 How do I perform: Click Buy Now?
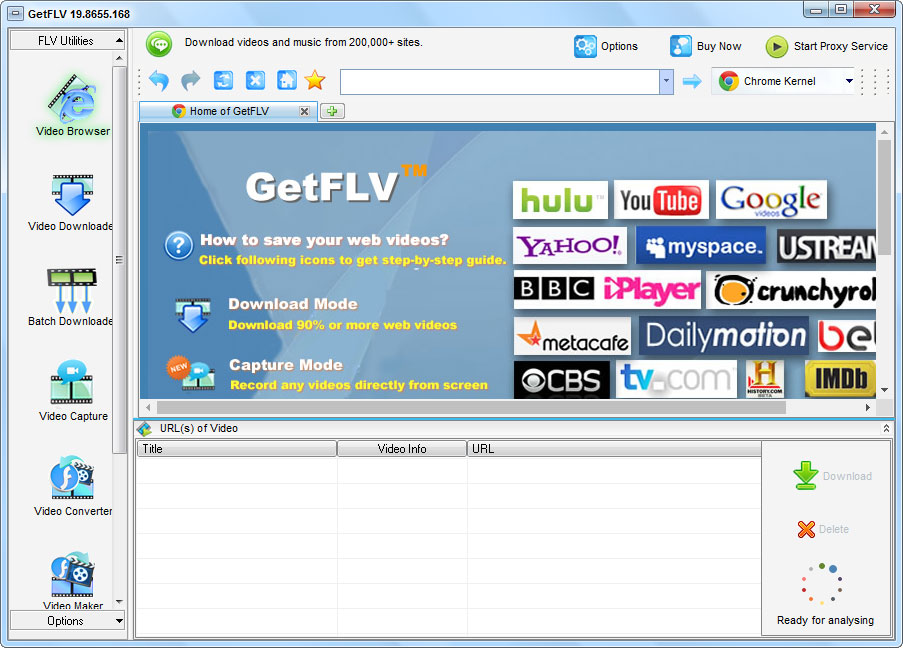[x=705, y=46]
